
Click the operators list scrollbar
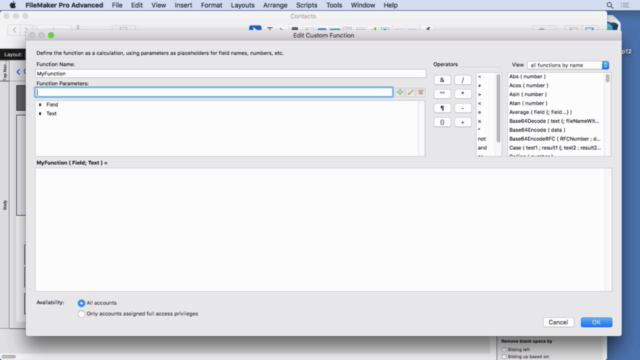tap(498, 108)
